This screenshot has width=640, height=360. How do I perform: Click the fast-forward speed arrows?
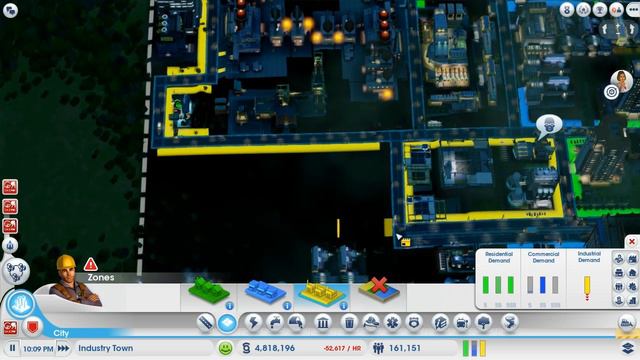click(63, 348)
